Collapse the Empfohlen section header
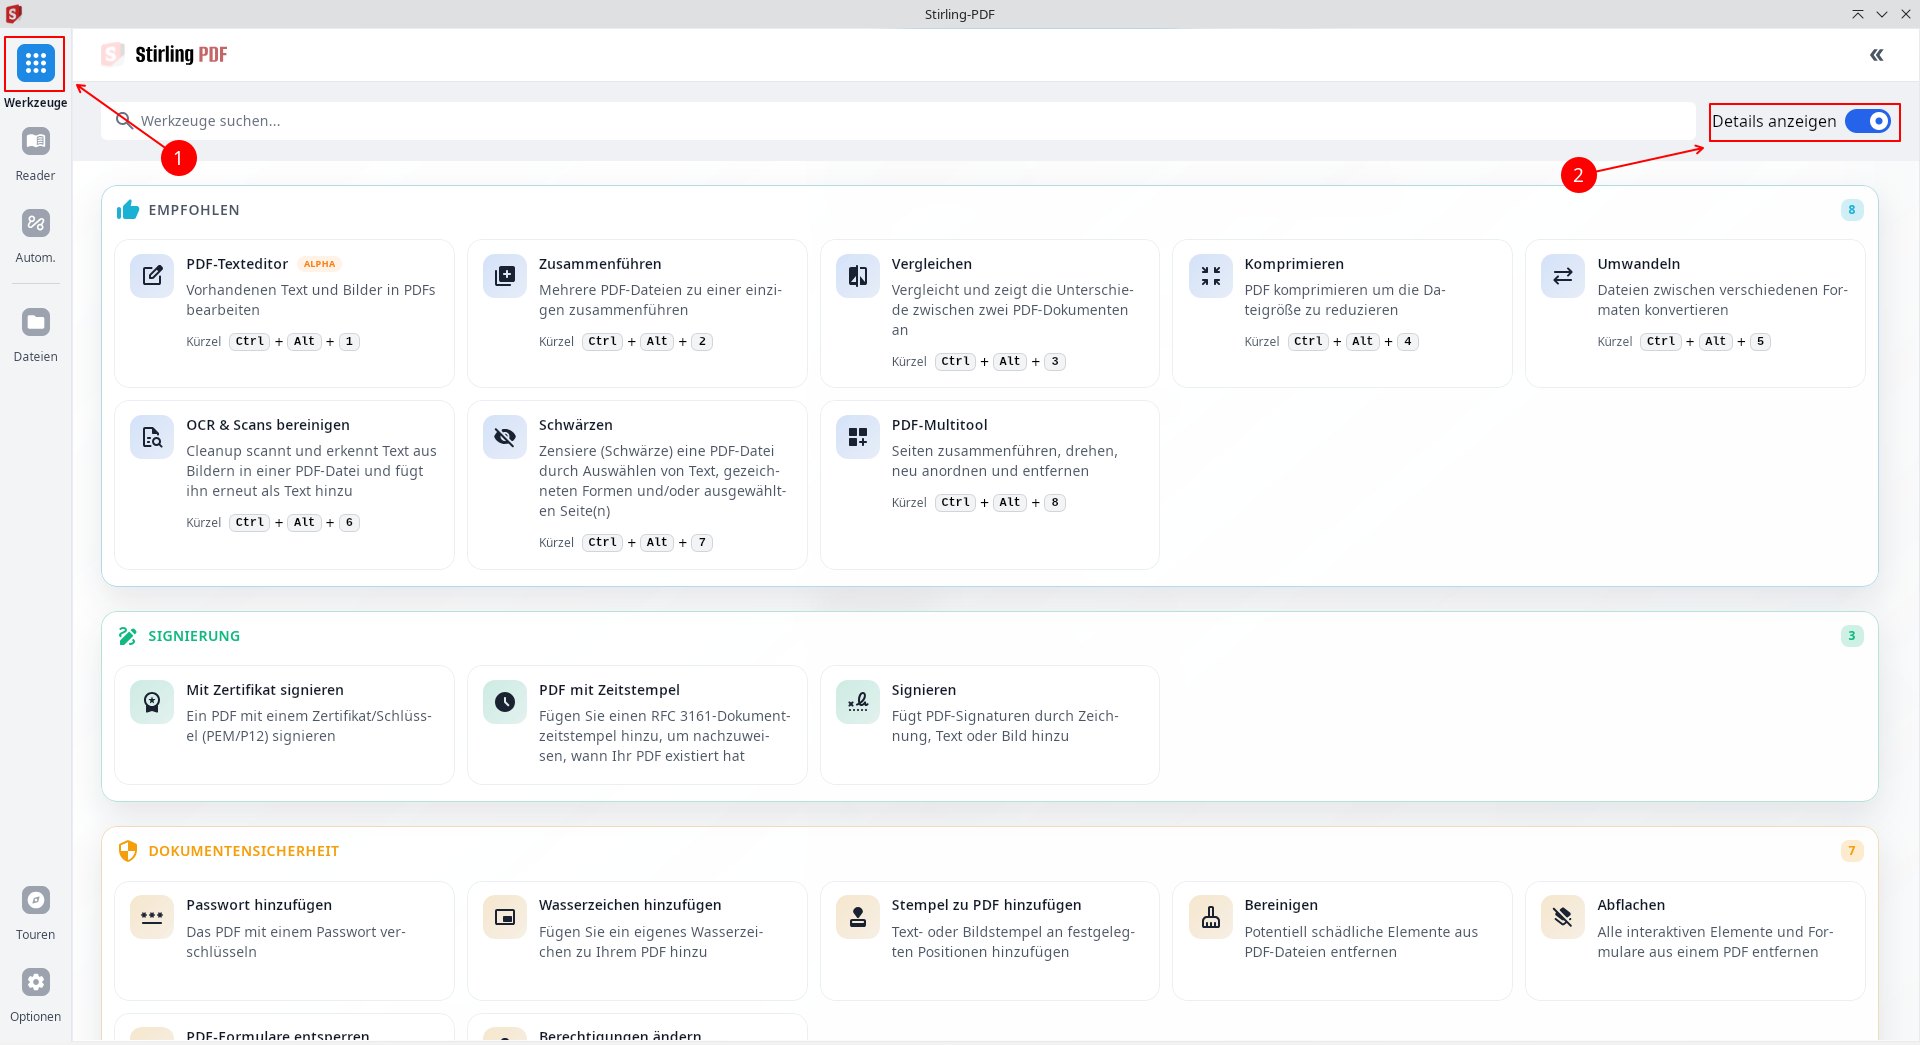 pyautogui.click(x=194, y=210)
